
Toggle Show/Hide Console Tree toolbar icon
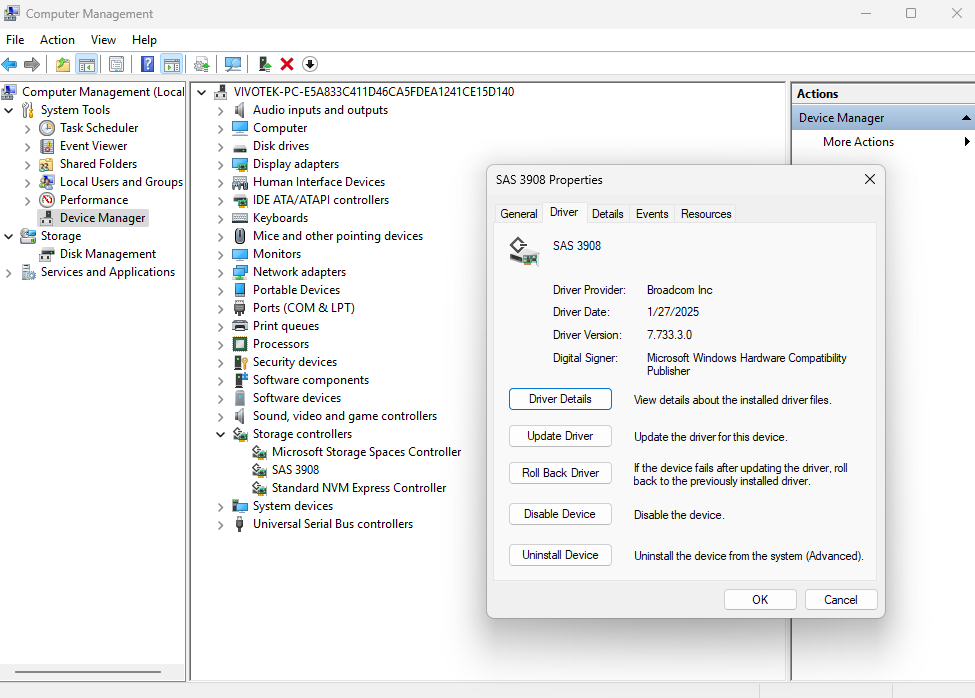(86, 64)
